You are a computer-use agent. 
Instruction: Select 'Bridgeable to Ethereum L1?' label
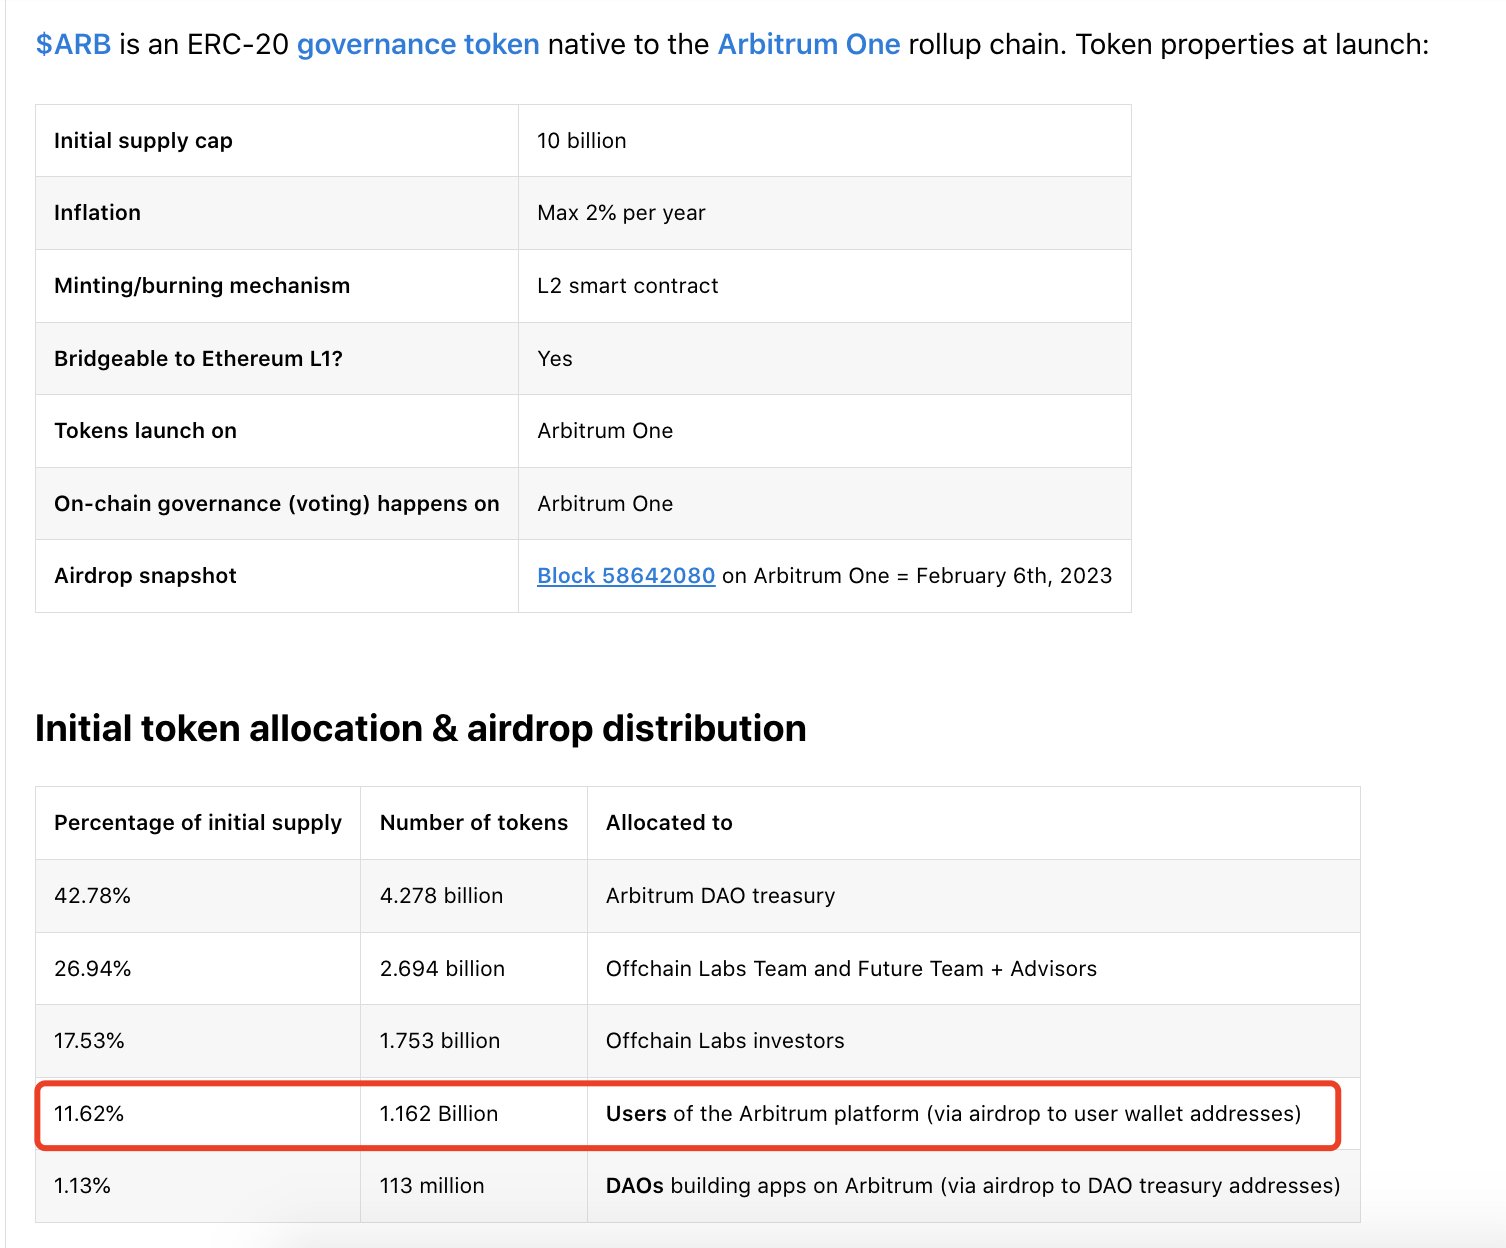coord(198,359)
